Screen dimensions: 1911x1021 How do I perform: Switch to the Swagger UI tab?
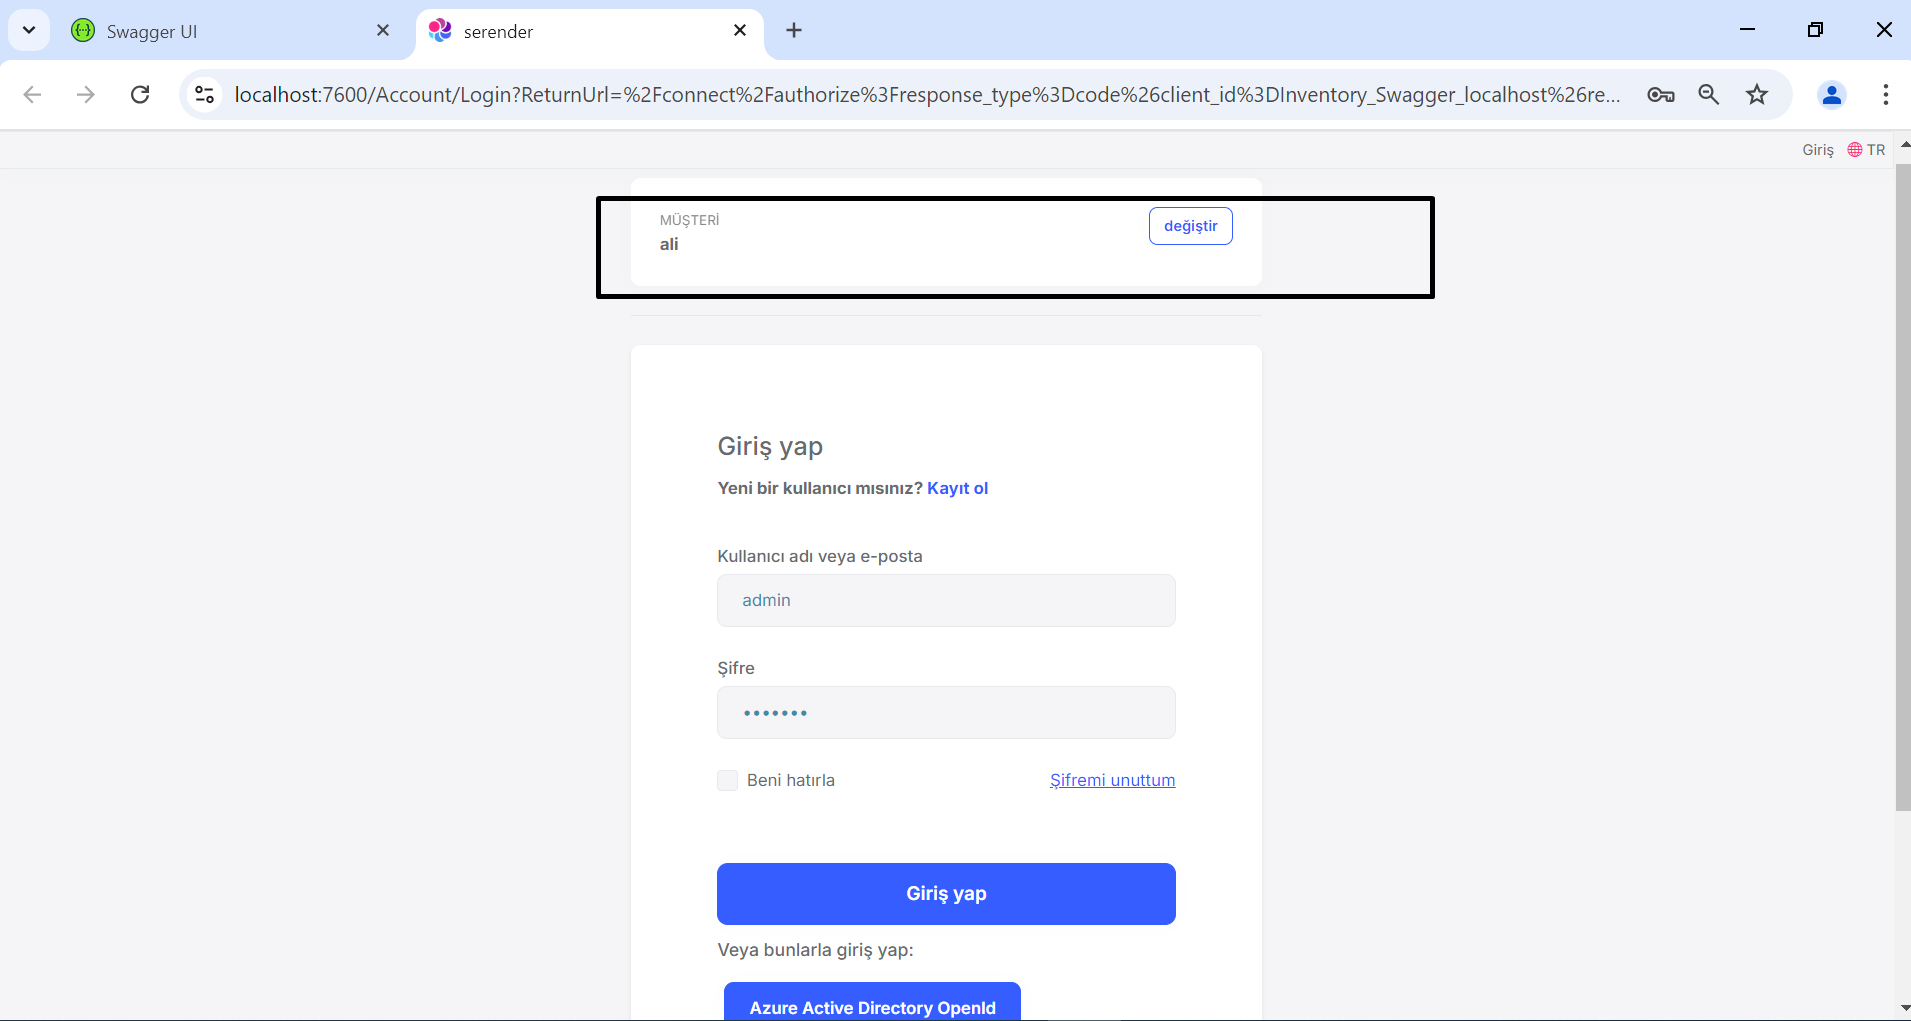tap(220, 31)
